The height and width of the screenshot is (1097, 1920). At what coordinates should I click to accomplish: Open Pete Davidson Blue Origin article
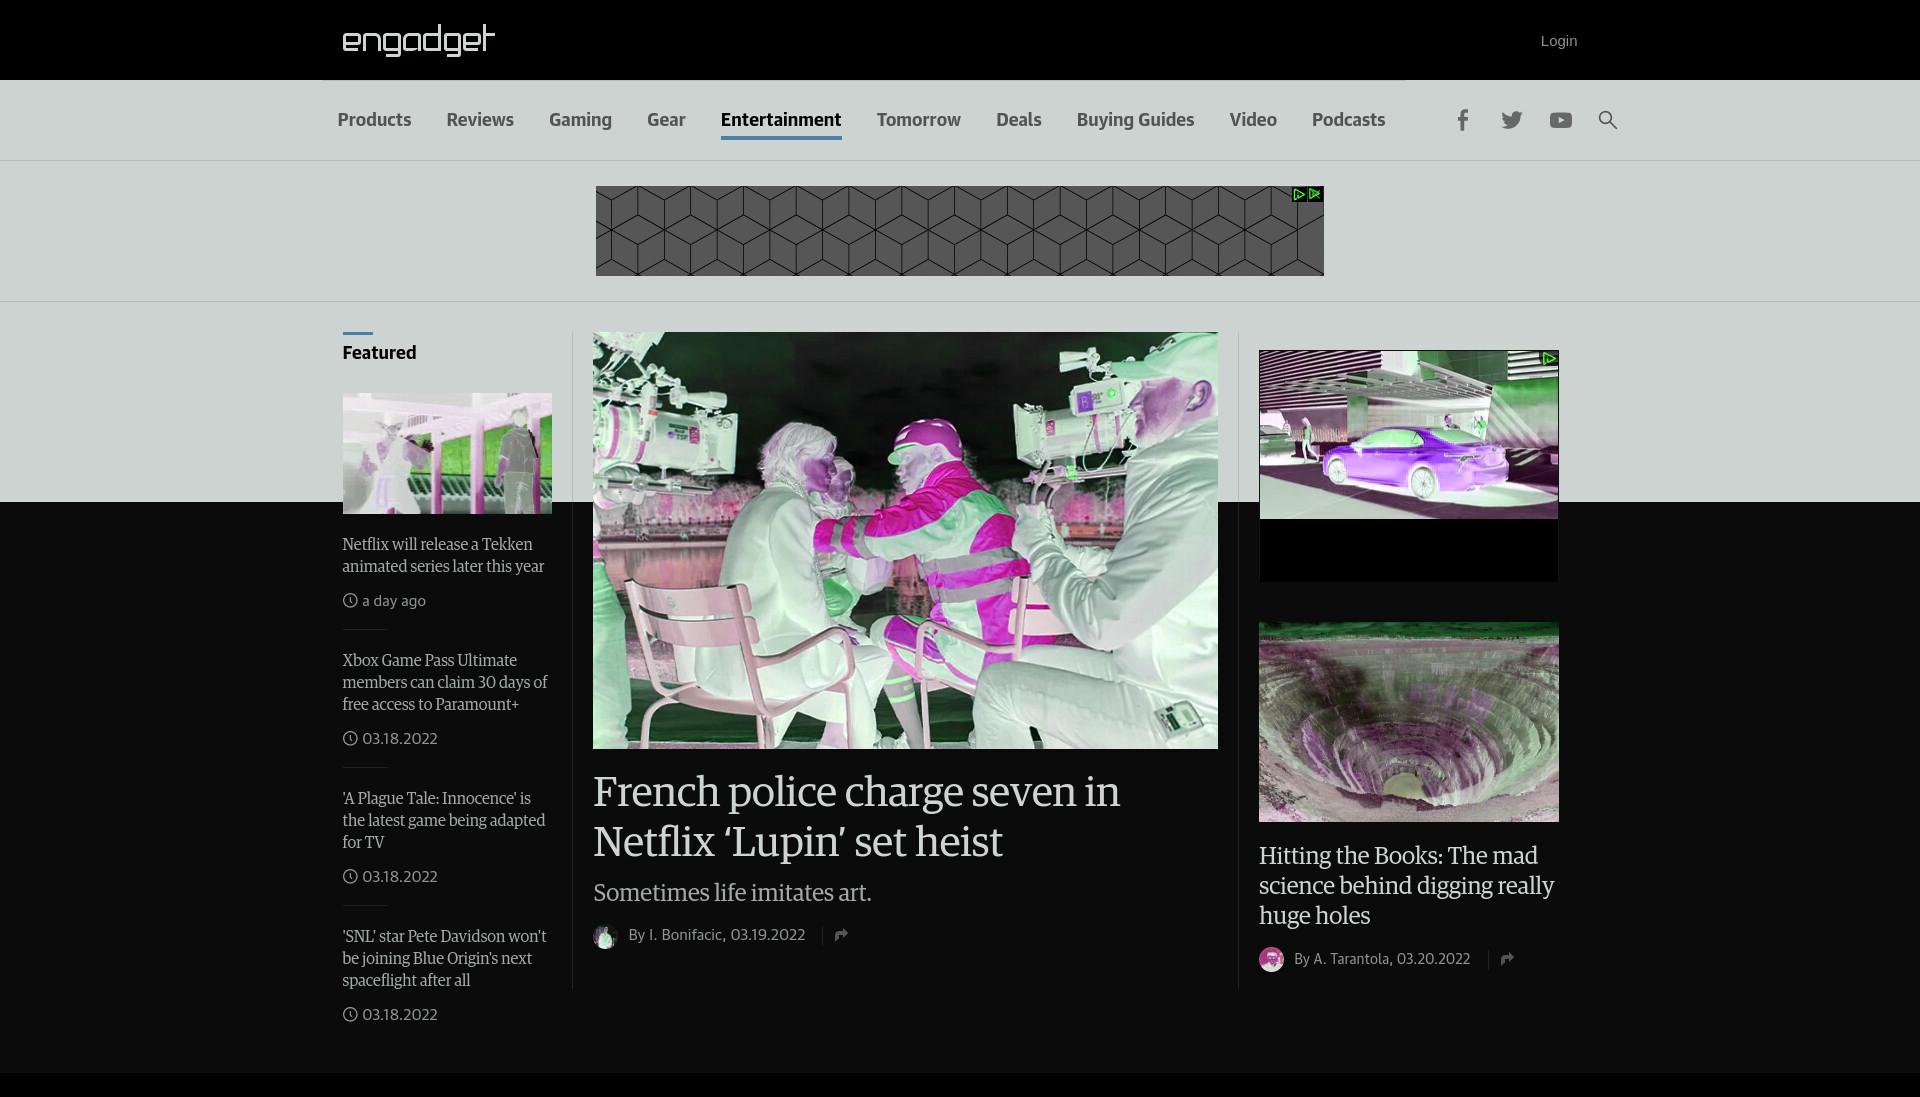coord(444,958)
